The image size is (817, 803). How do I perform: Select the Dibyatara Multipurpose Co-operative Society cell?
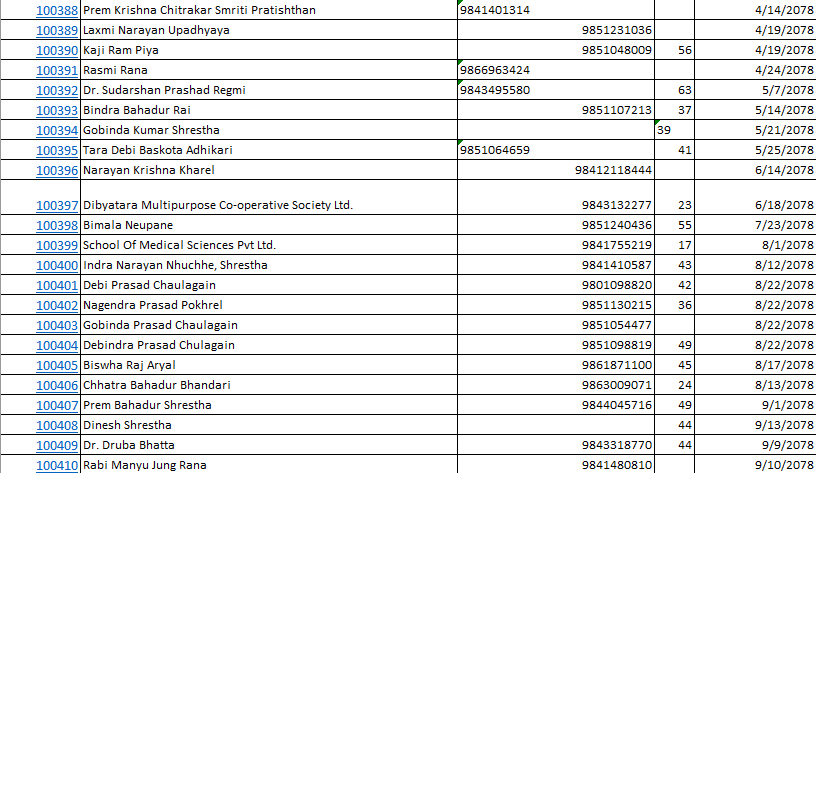(218, 205)
